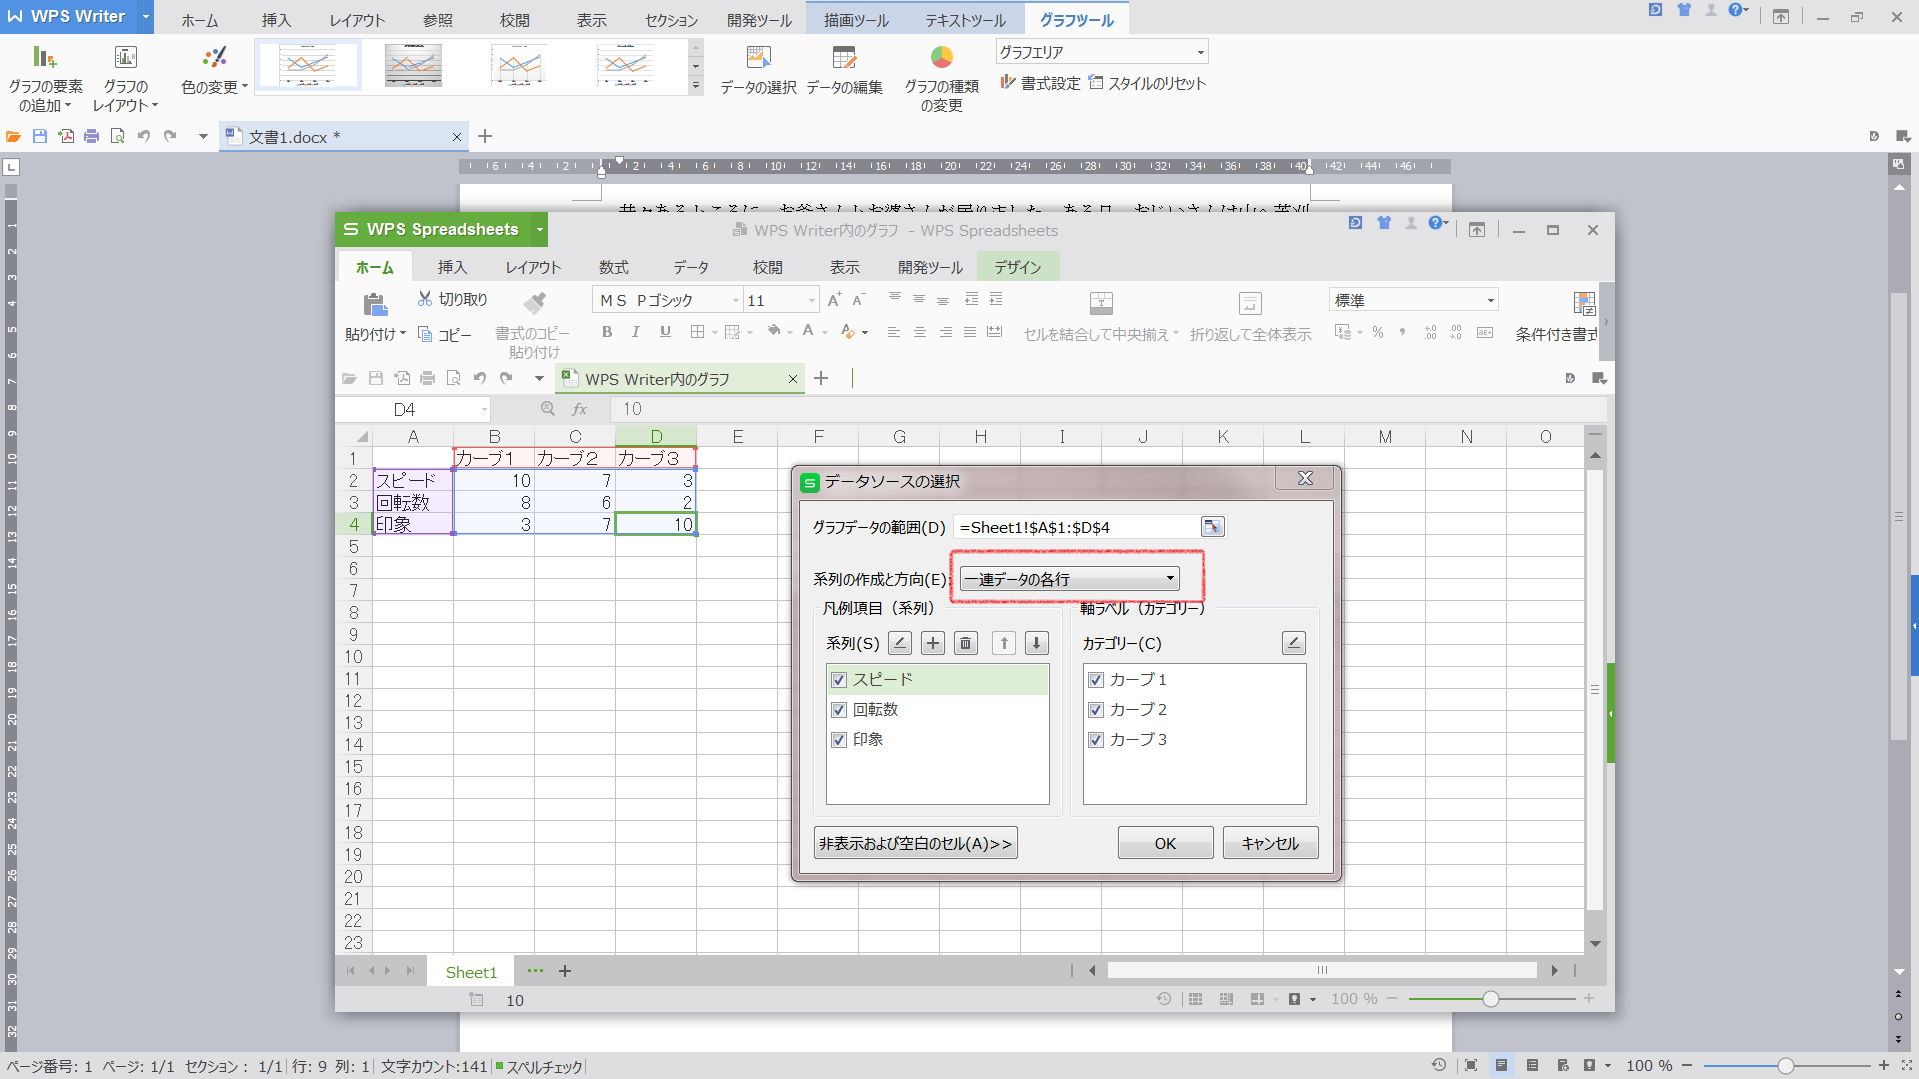Click the decrease font size icon
1919x1079 pixels.
pyautogui.click(x=858, y=299)
